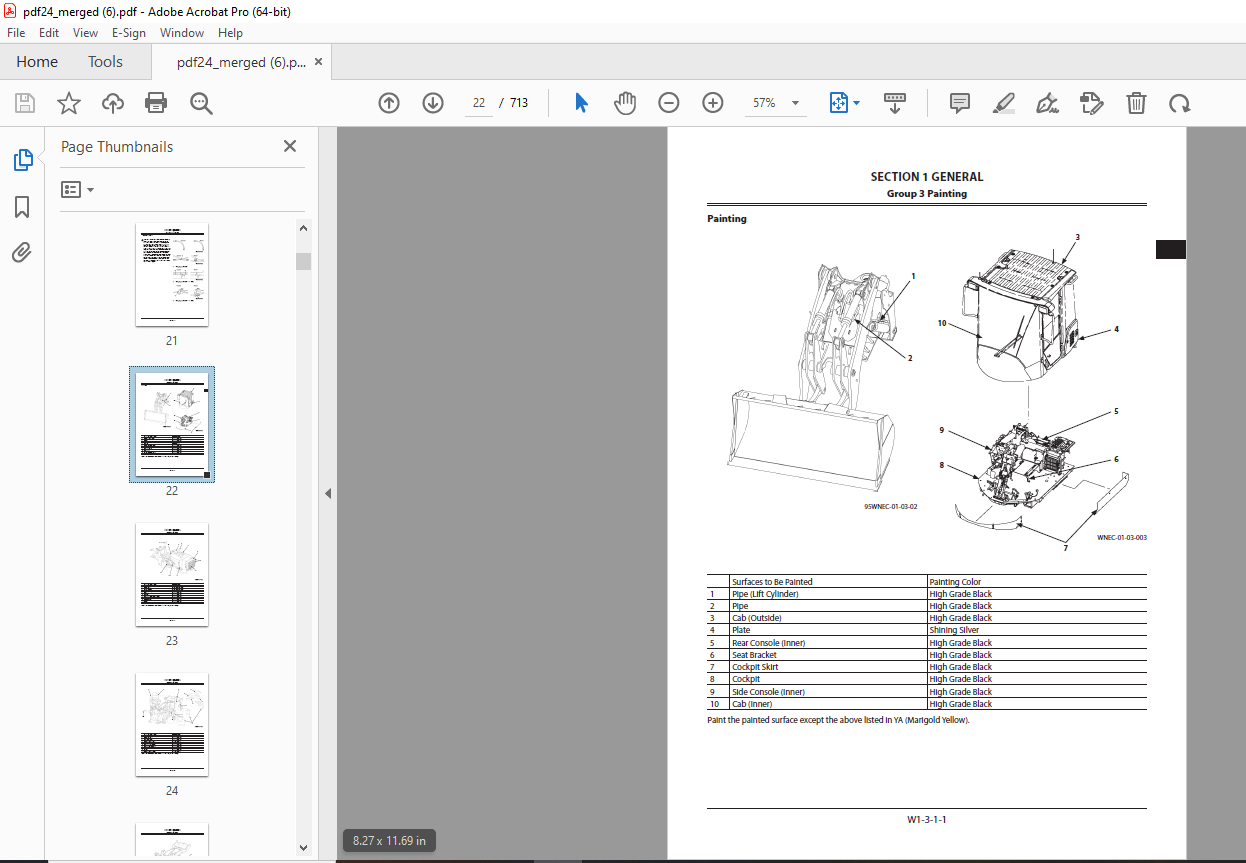Open the find text search tool

(202, 103)
